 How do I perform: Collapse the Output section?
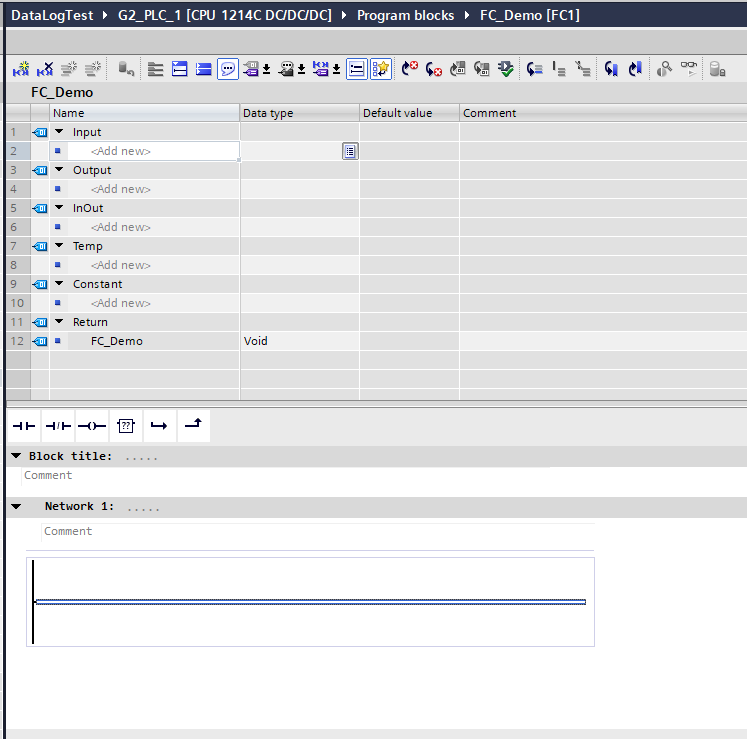(59, 170)
